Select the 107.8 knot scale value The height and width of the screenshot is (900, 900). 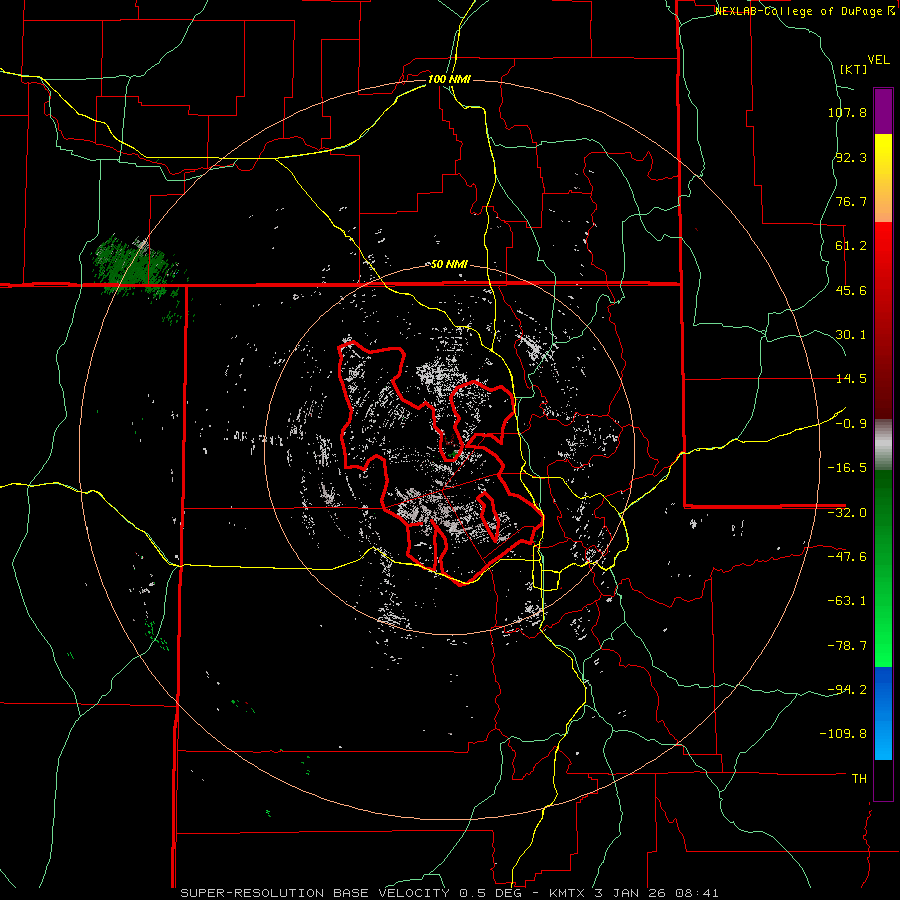point(847,112)
